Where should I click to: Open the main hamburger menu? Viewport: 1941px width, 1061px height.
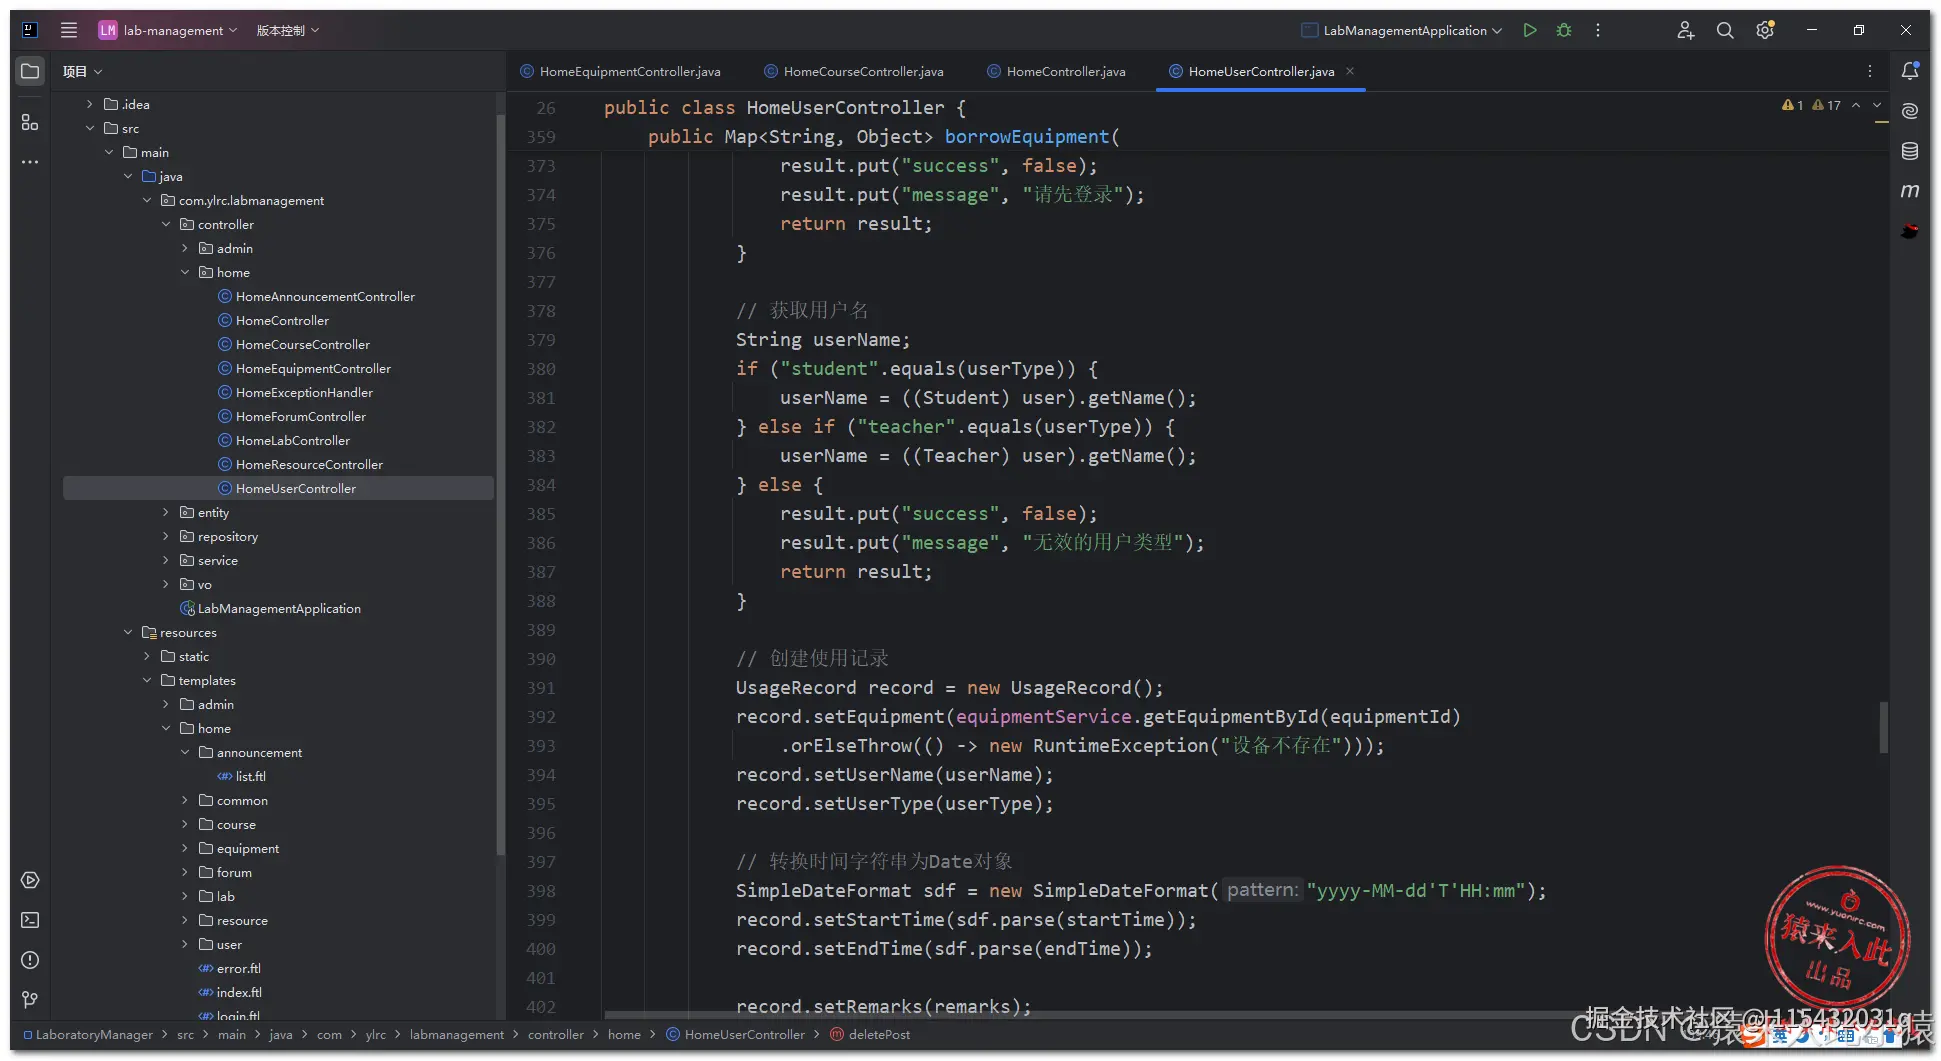pos(69,30)
